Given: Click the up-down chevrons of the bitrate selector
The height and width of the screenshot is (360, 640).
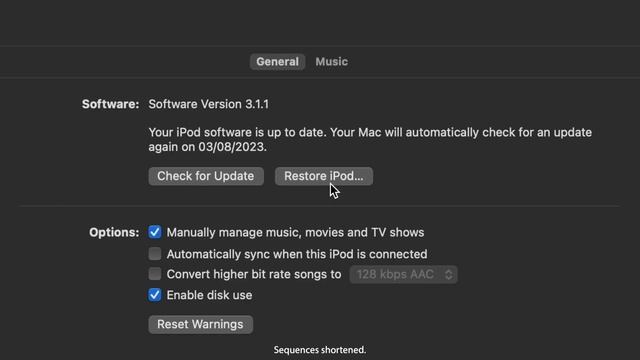Looking at the screenshot, I should pos(449,274).
